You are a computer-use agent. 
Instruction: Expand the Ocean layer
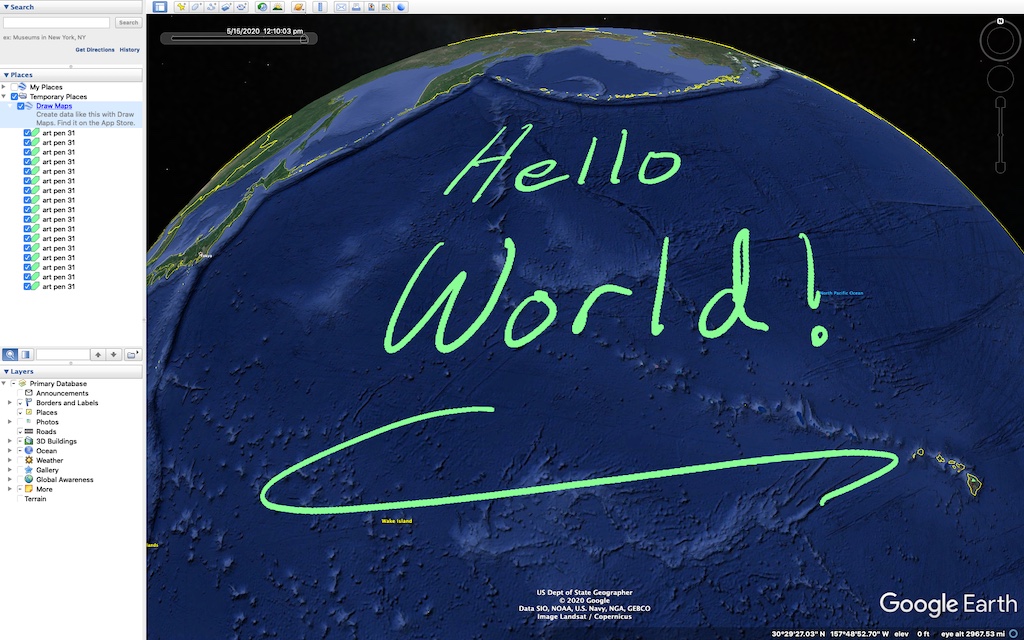10,451
